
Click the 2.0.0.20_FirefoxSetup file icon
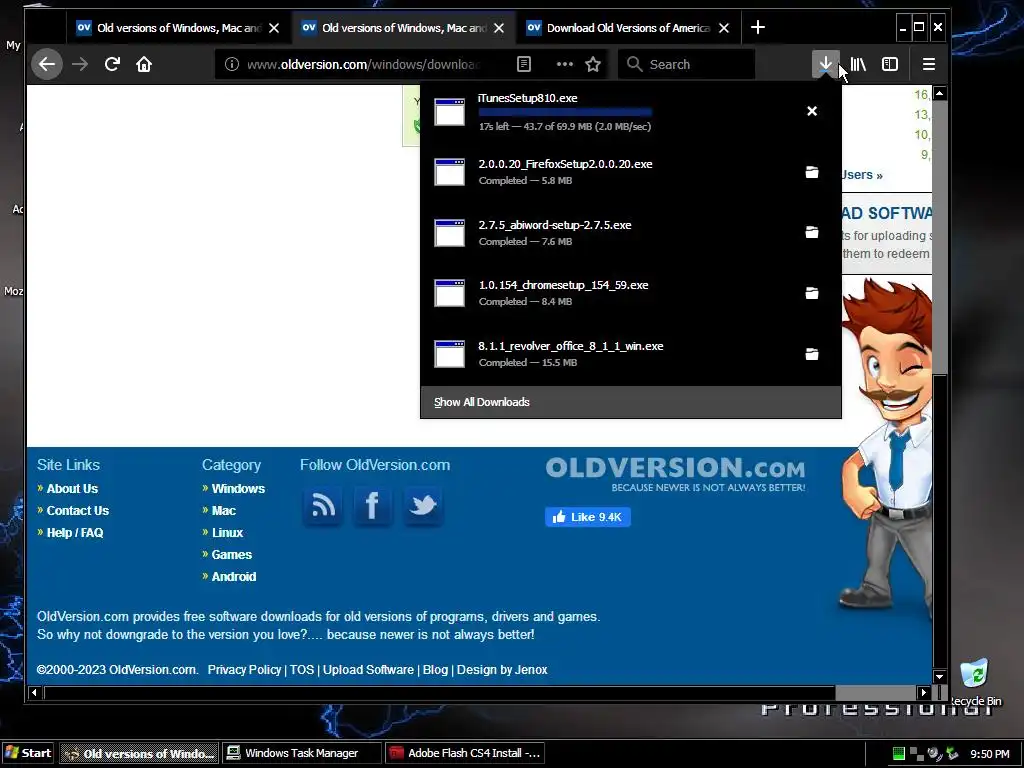tap(450, 172)
